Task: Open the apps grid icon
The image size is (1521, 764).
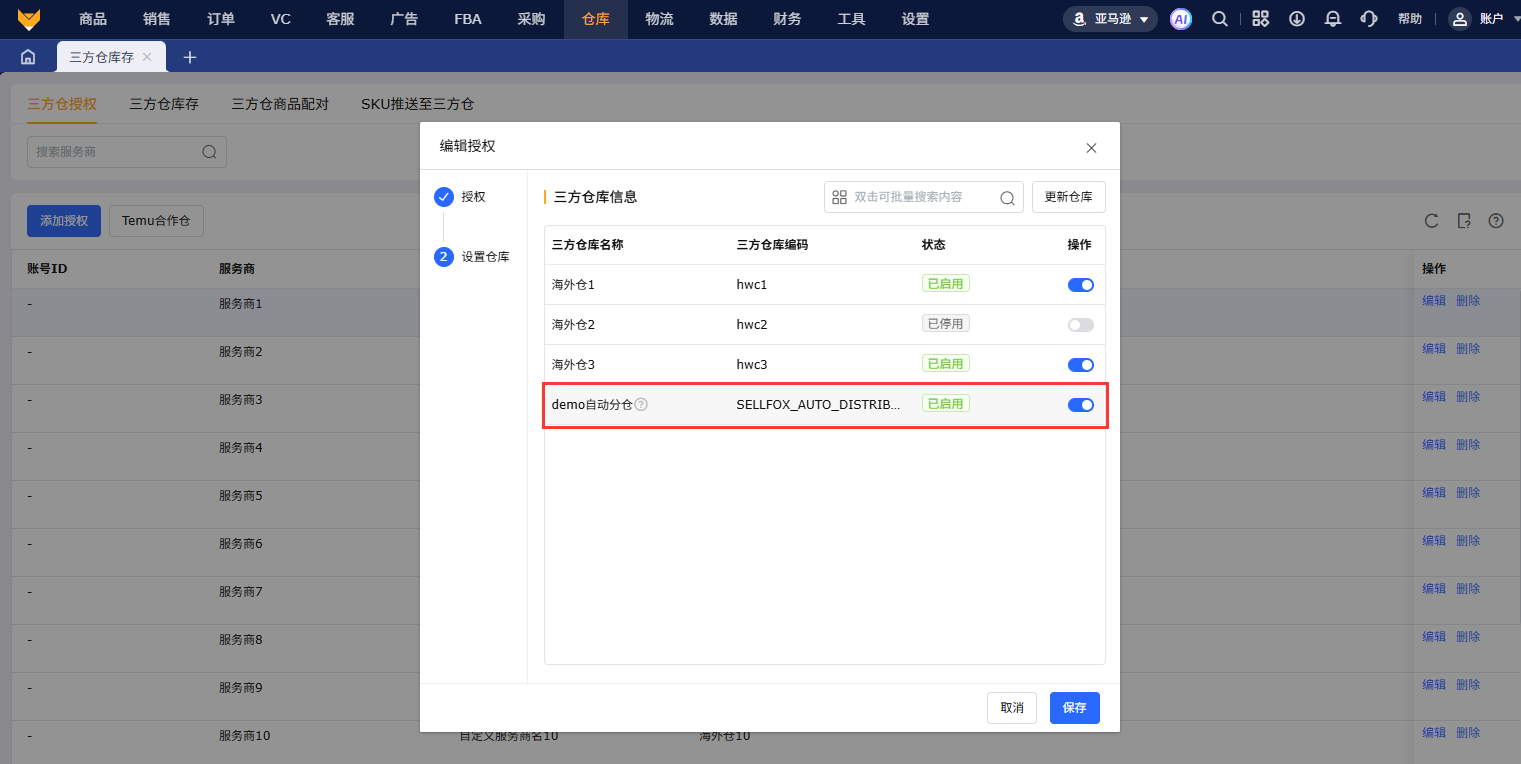Action: (x=1261, y=19)
